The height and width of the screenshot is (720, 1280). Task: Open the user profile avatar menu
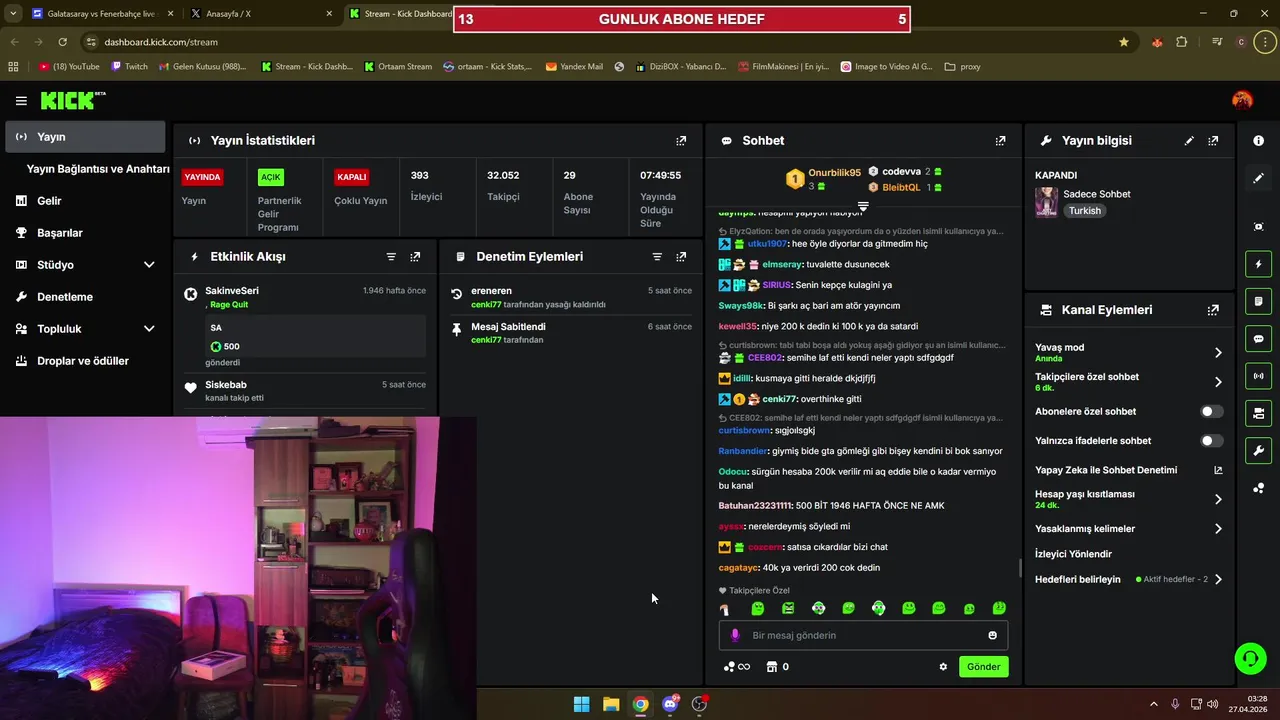pyautogui.click(x=1242, y=100)
